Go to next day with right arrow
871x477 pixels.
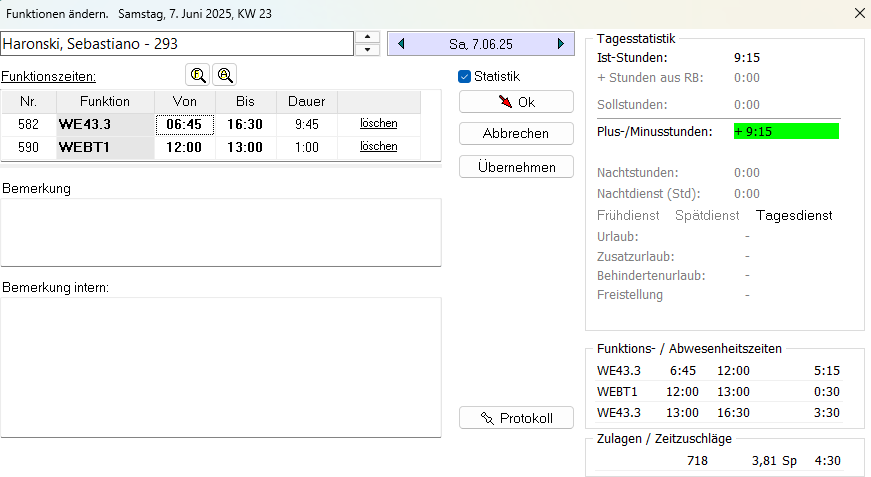[x=561, y=44]
